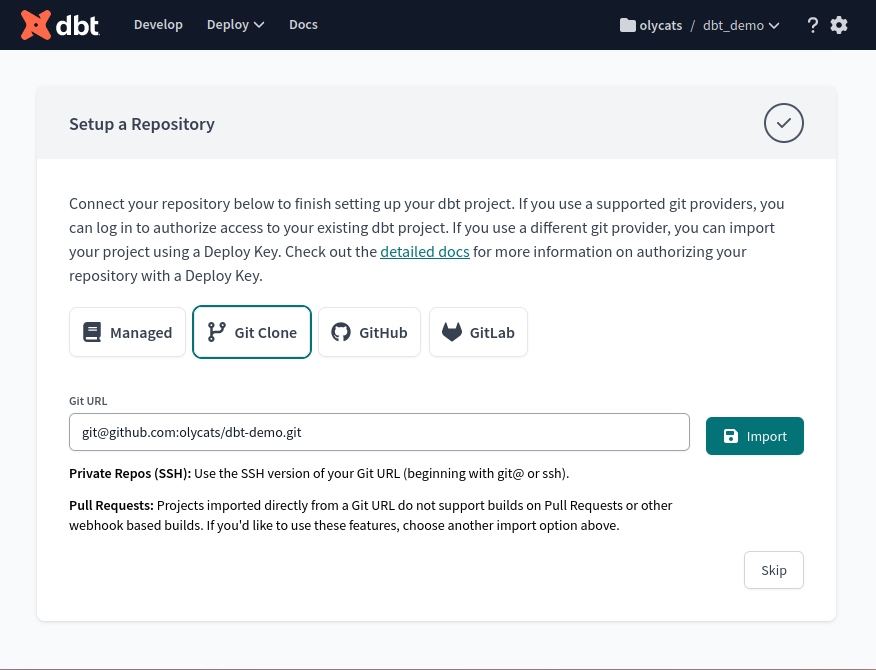Click the GitHub octocat icon
Image resolution: width=876 pixels, height=670 pixels.
342,332
